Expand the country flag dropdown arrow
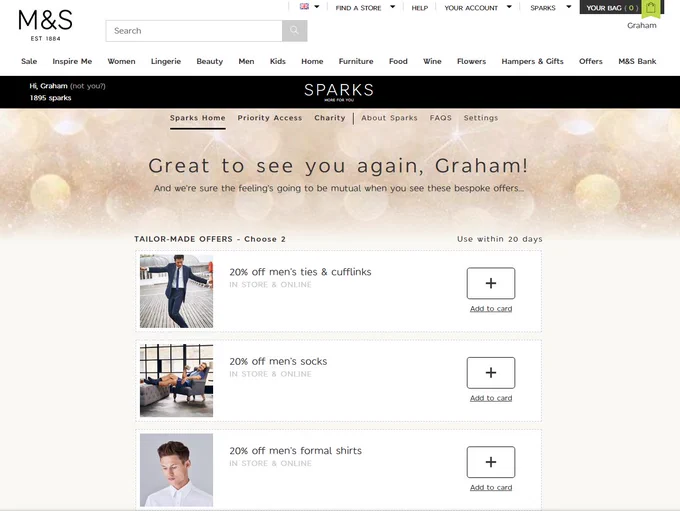The width and height of the screenshot is (680, 511). (317, 7)
